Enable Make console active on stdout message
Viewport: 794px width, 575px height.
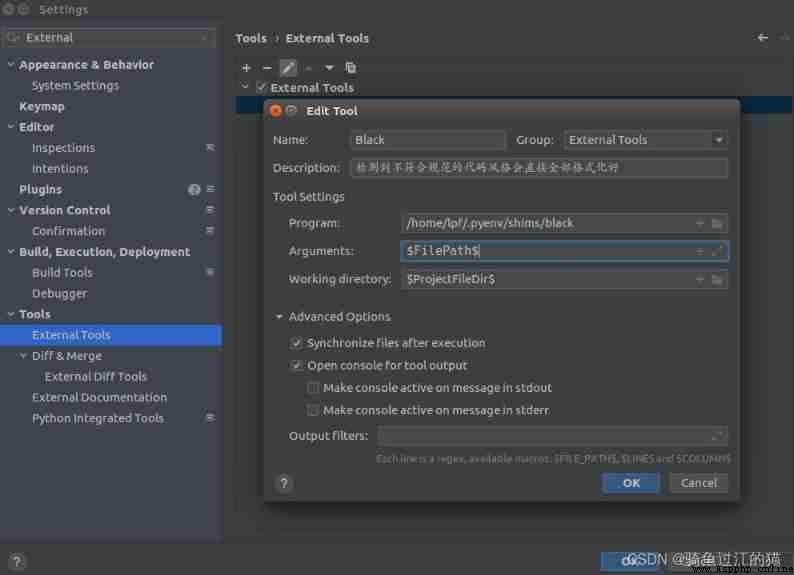click(313, 388)
